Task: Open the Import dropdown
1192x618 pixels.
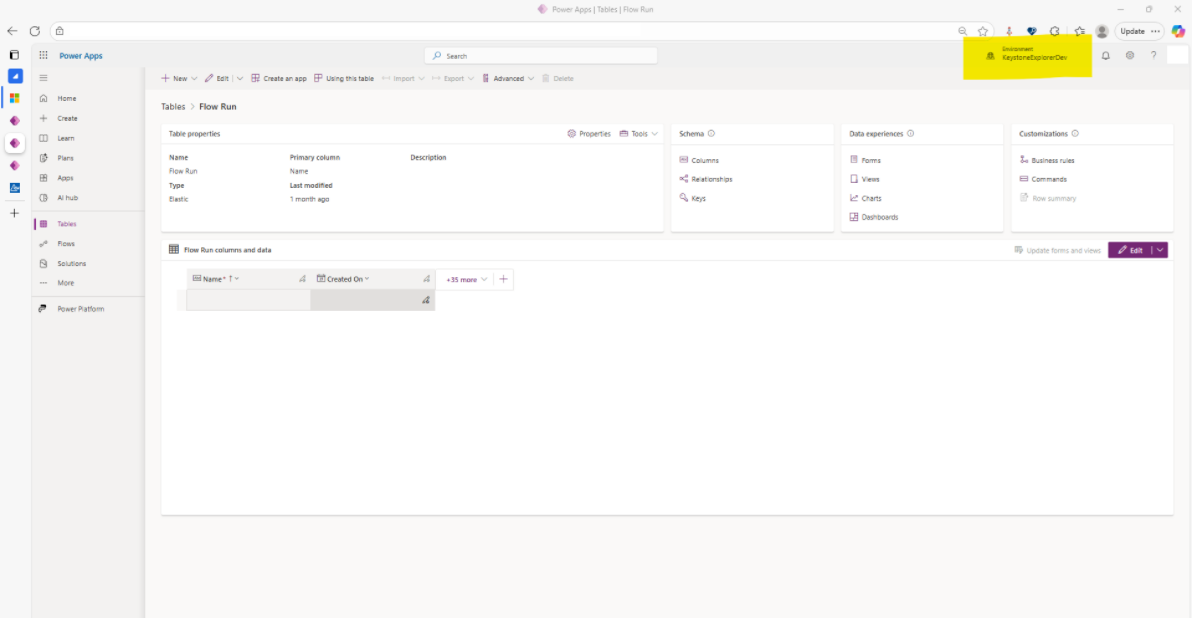Action: click(403, 78)
